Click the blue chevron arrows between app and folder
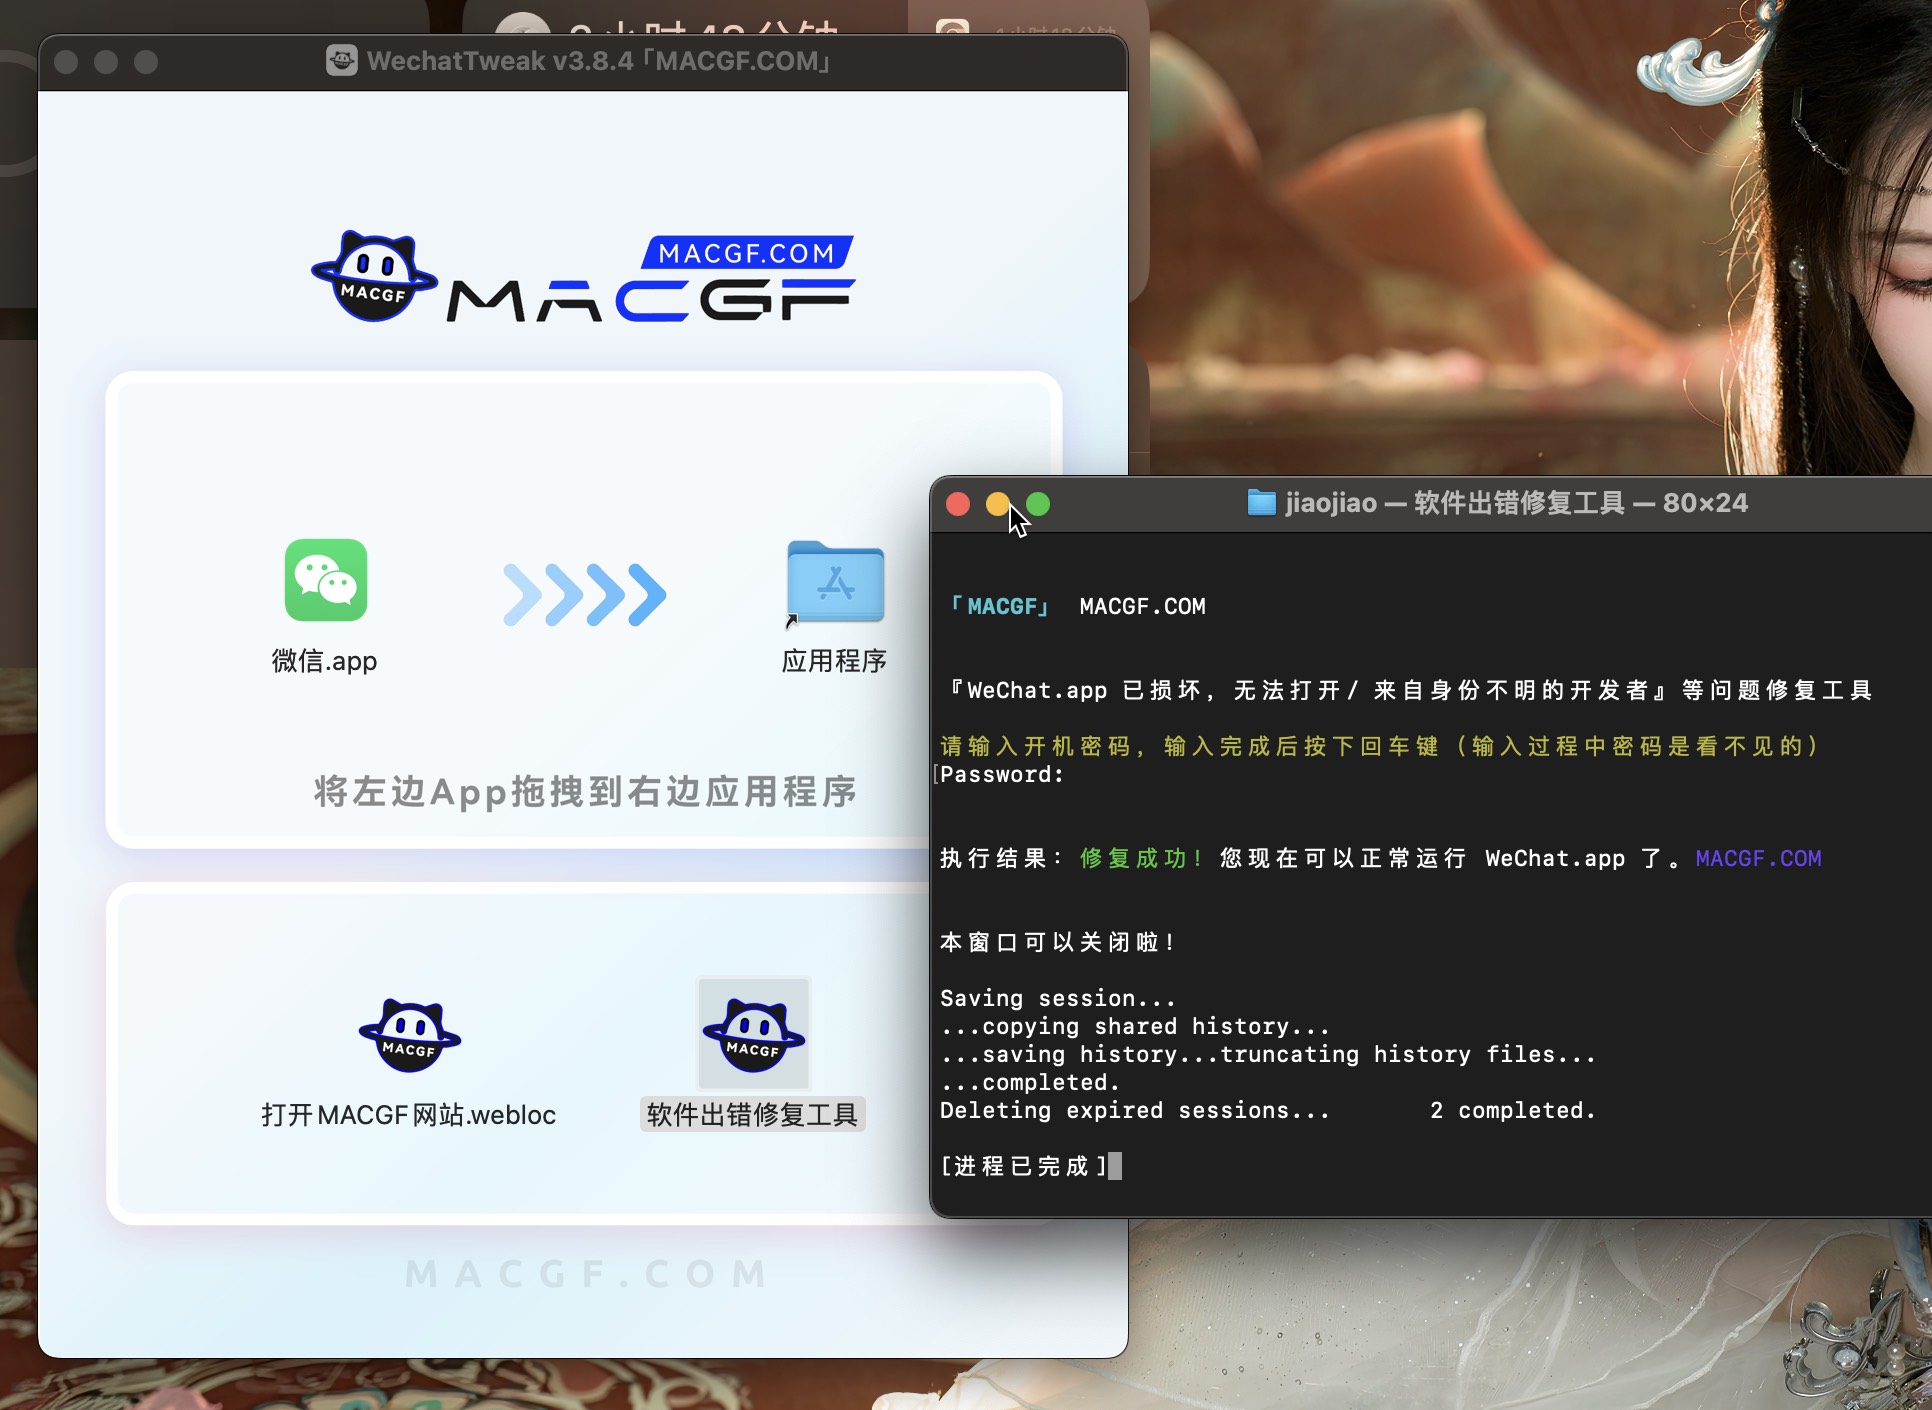 pos(587,592)
